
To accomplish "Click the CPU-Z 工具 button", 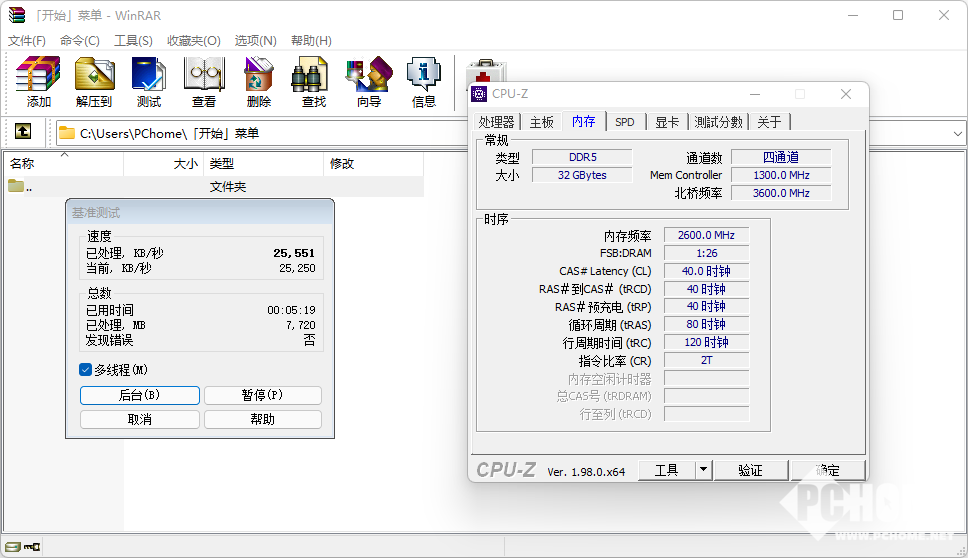I will (x=667, y=470).
